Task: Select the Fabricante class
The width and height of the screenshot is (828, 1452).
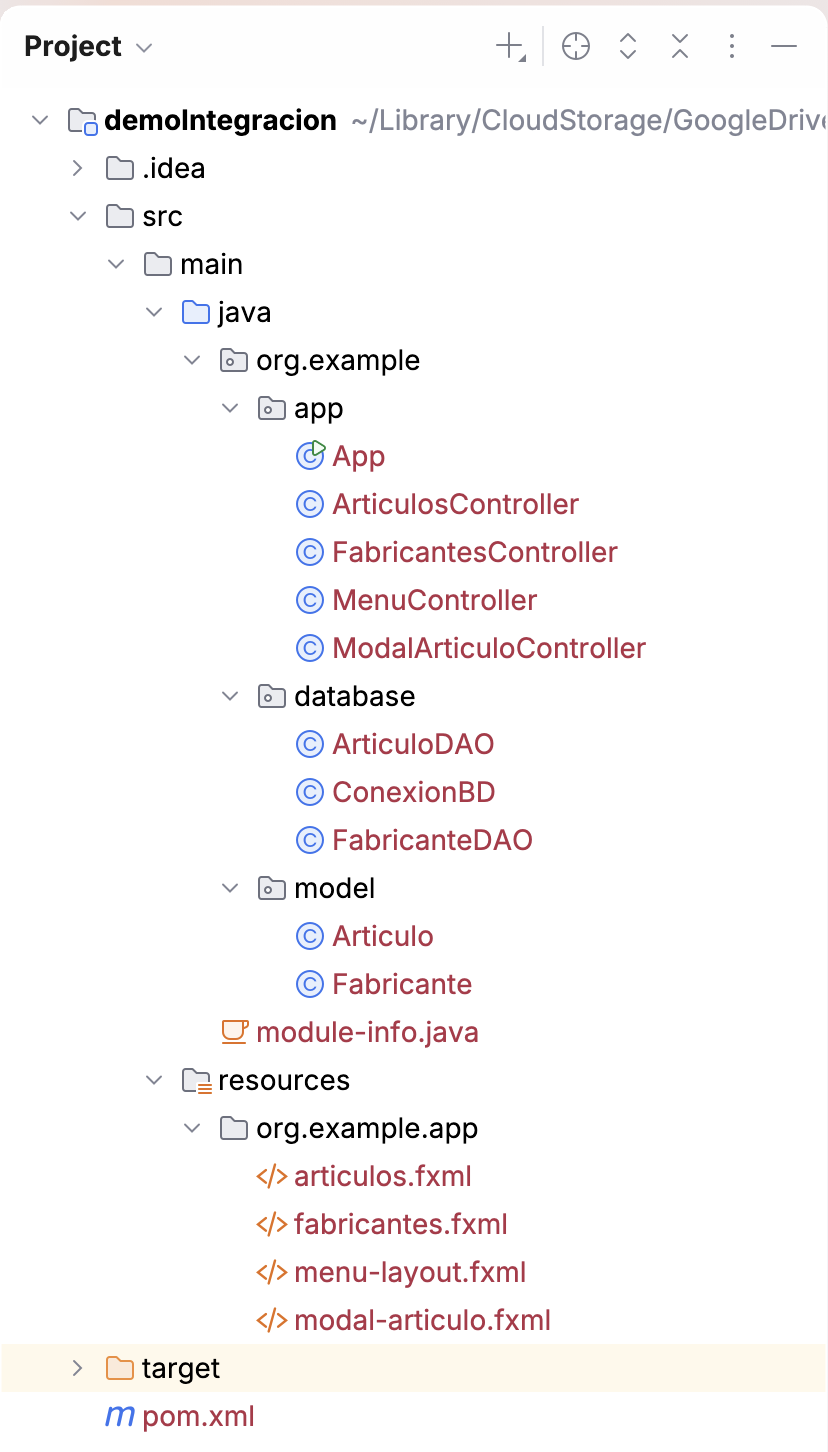Action: coord(402,984)
